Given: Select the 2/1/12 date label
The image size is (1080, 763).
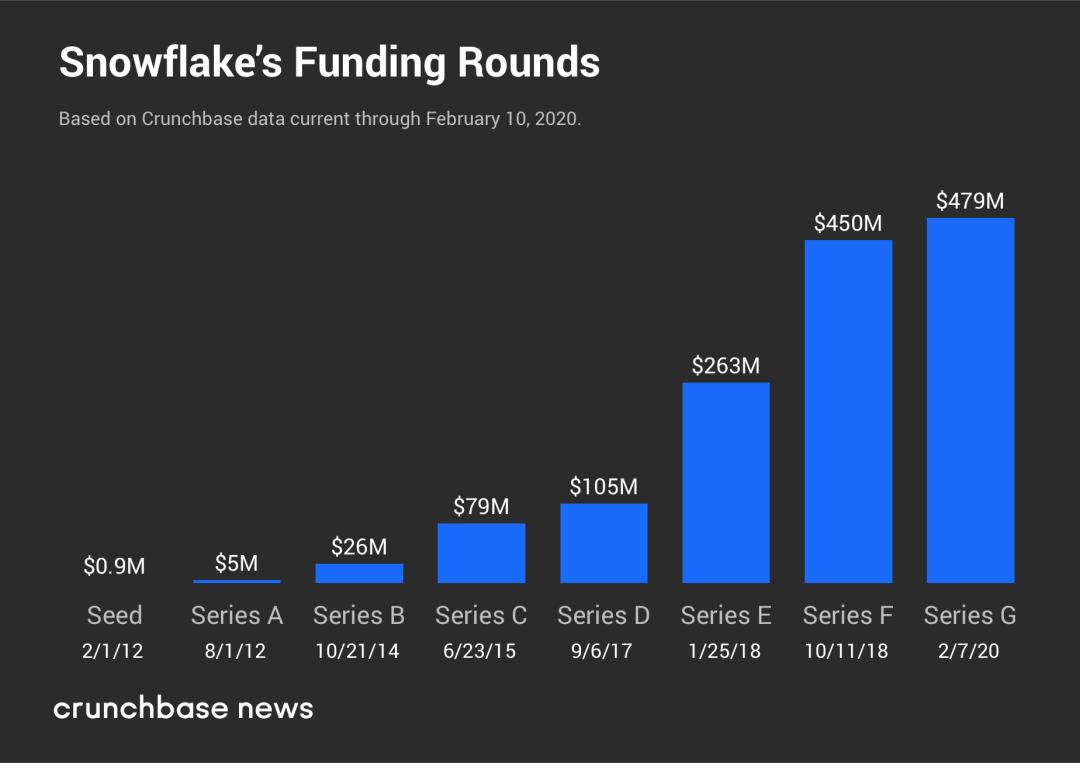Looking at the screenshot, I should point(112,651).
